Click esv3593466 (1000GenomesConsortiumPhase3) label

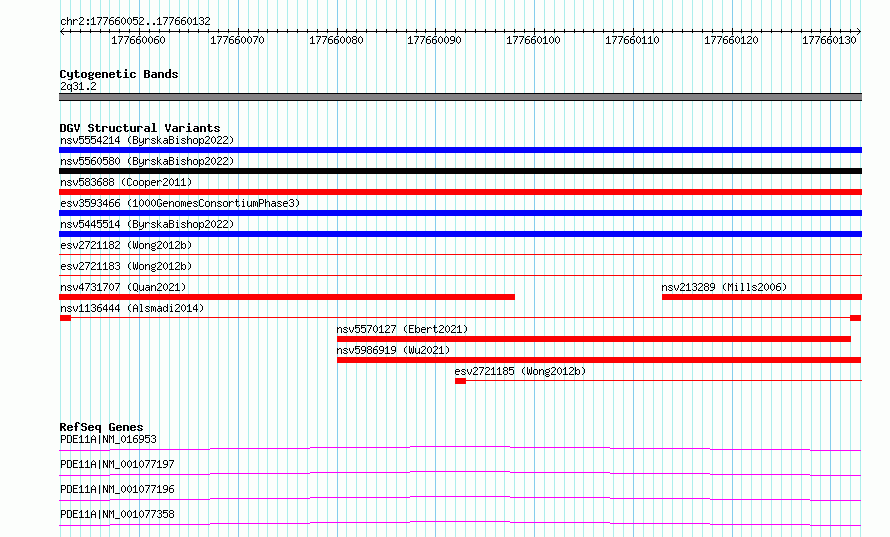point(180,203)
